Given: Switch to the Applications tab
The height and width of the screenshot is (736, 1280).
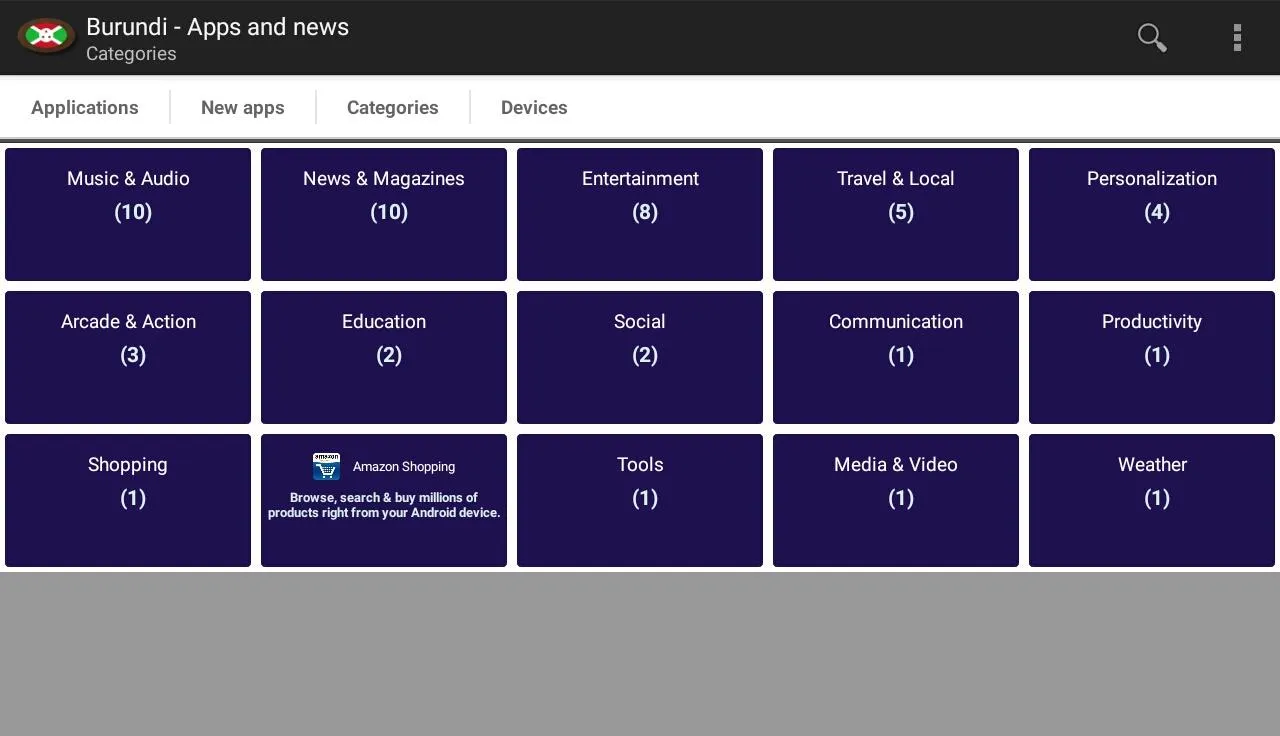Looking at the screenshot, I should [x=85, y=107].
